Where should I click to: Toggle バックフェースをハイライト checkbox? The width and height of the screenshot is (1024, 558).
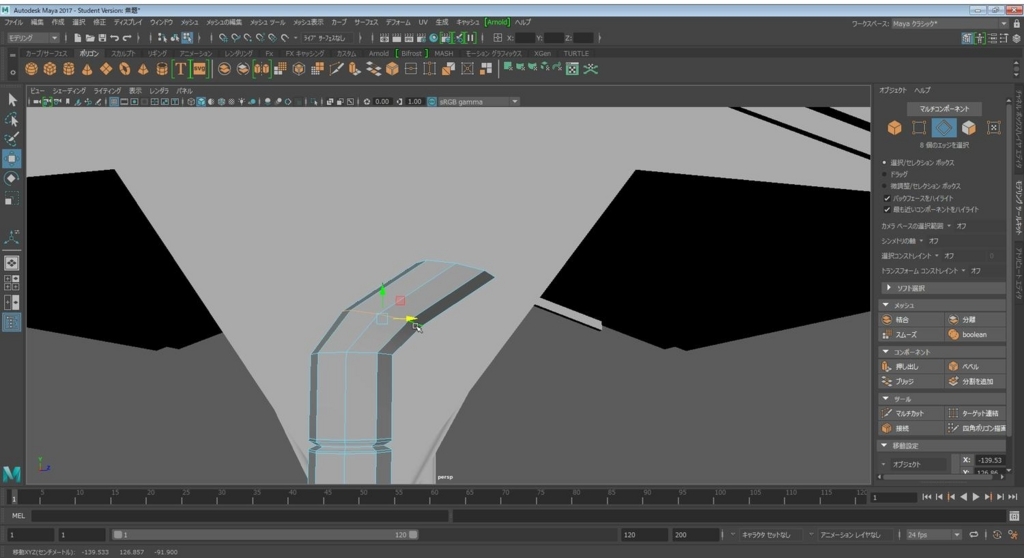(887, 198)
